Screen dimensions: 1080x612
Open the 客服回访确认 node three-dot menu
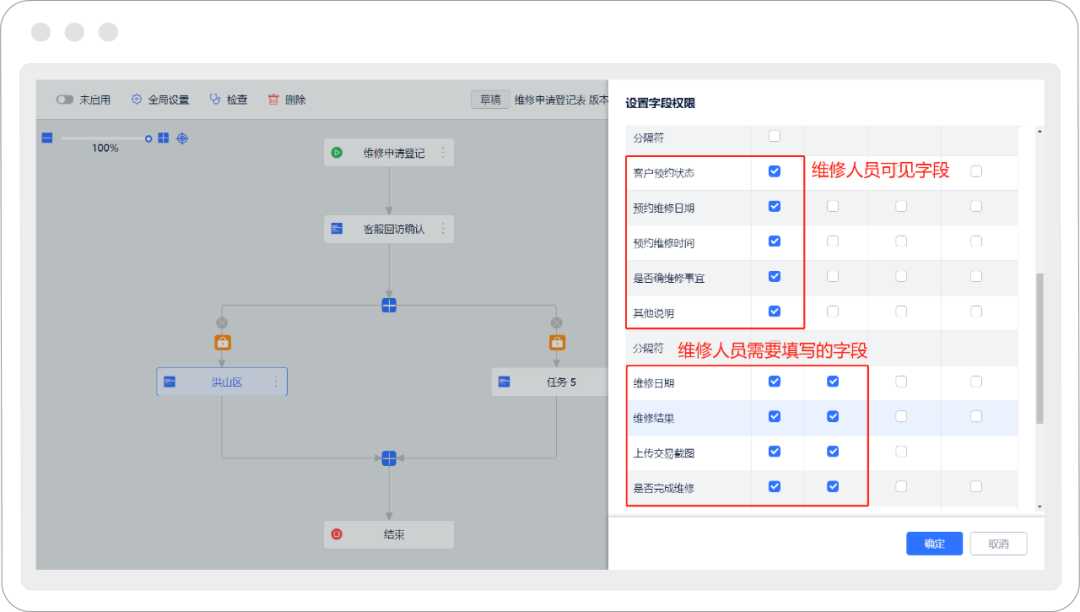click(443, 229)
